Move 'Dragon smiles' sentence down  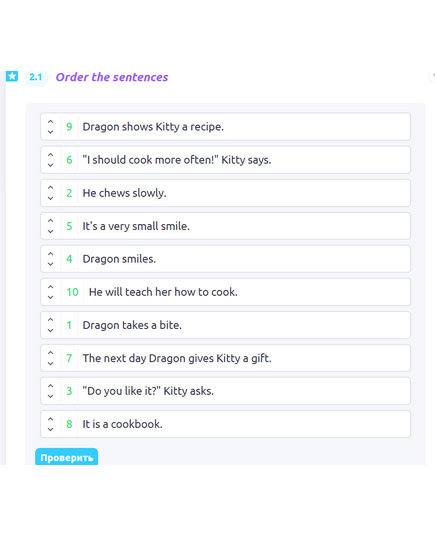[50, 264]
